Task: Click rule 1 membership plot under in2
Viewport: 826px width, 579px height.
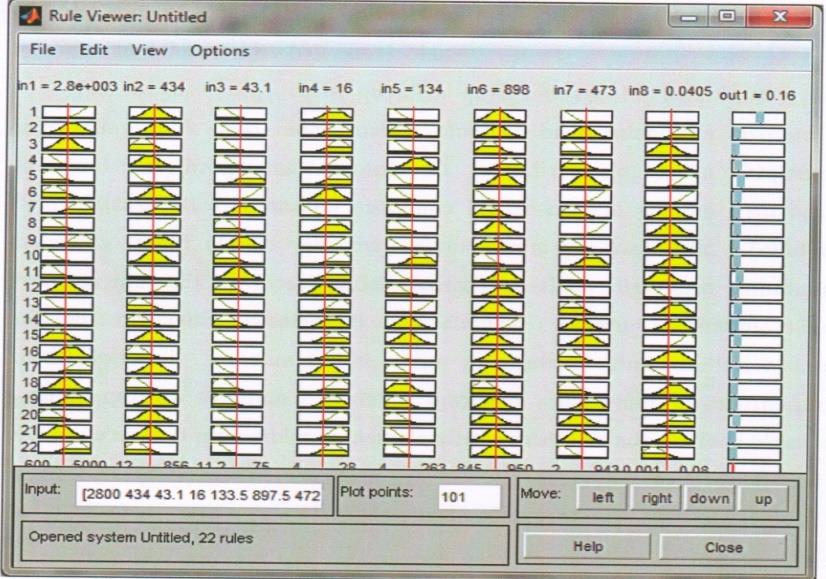Action: tap(155, 112)
